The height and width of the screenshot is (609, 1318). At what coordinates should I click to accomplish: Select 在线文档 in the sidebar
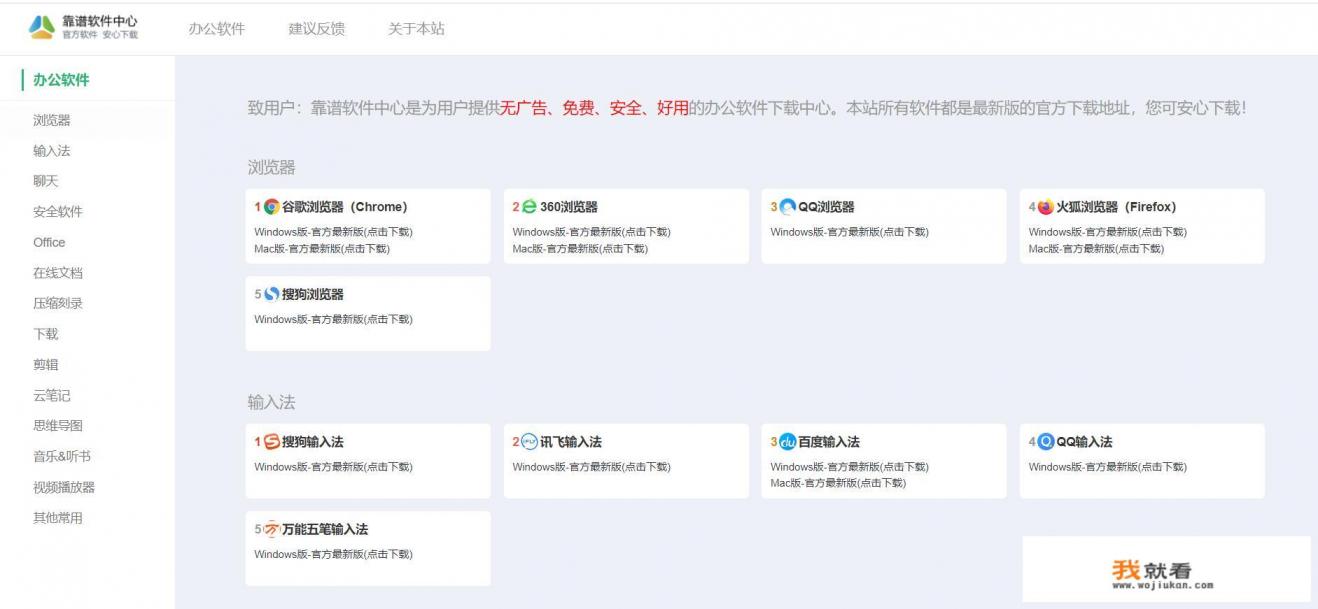[58, 273]
